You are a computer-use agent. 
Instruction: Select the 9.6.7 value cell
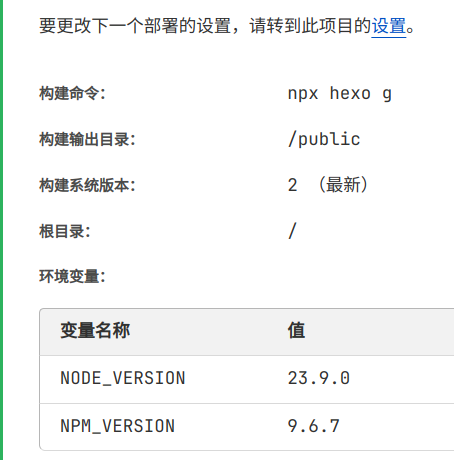[313, 426]
